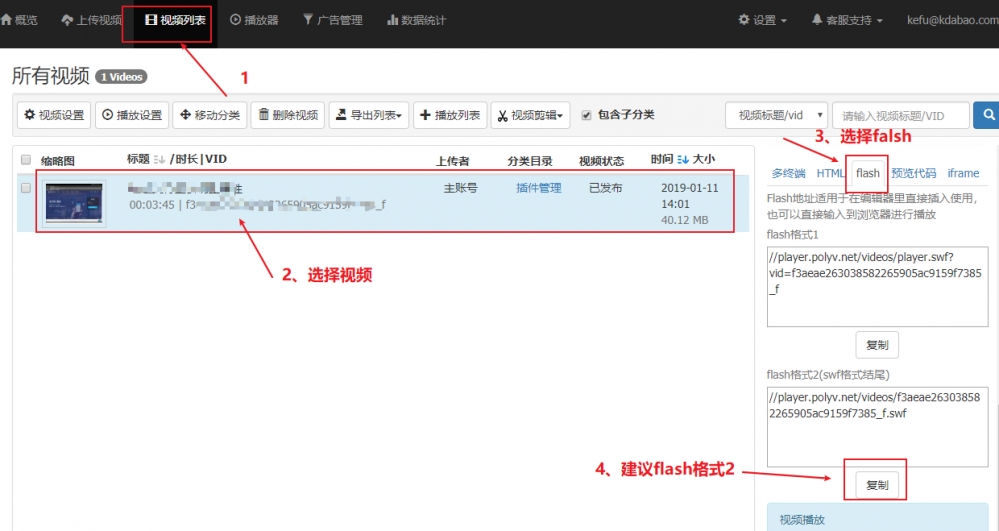The height and width of the screenshot is (531, 999).
Task: Click 复制 under flash格式2
Action: [x=877, y=485]
